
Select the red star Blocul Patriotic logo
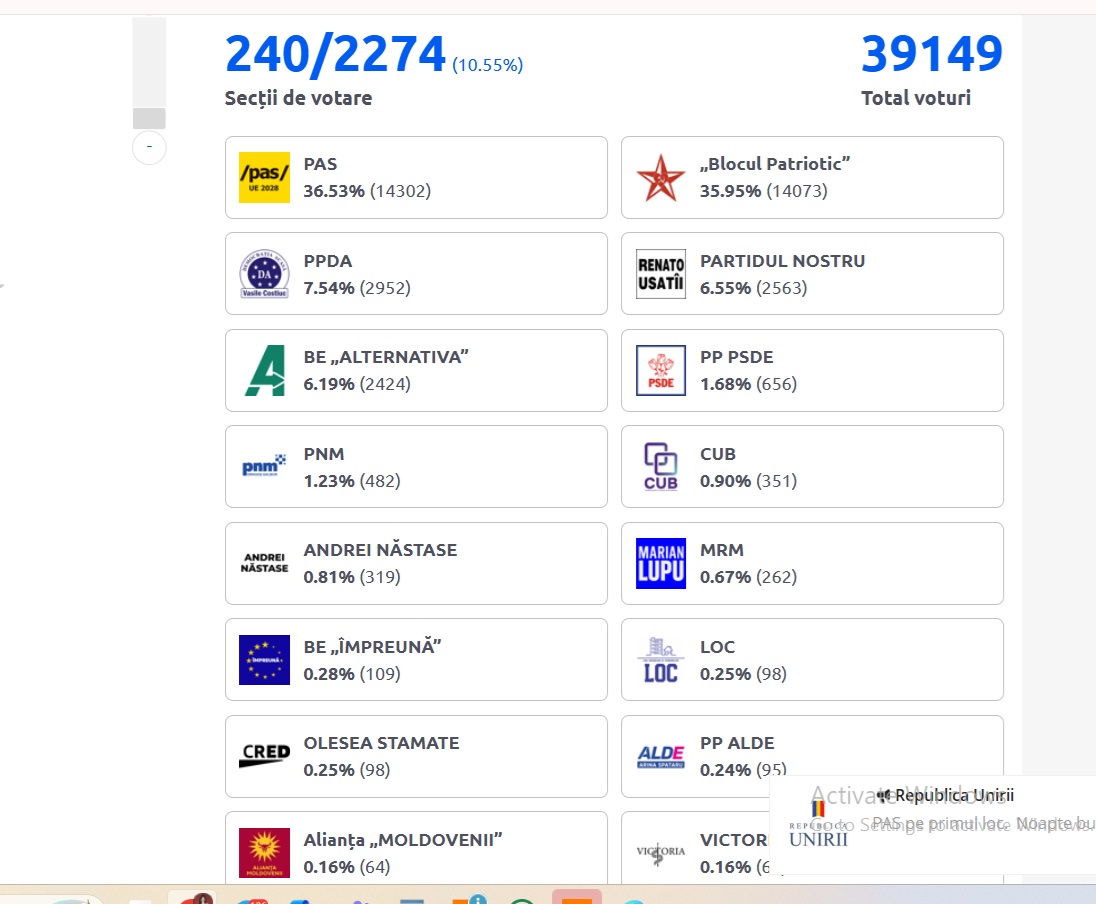click(661, 177)
